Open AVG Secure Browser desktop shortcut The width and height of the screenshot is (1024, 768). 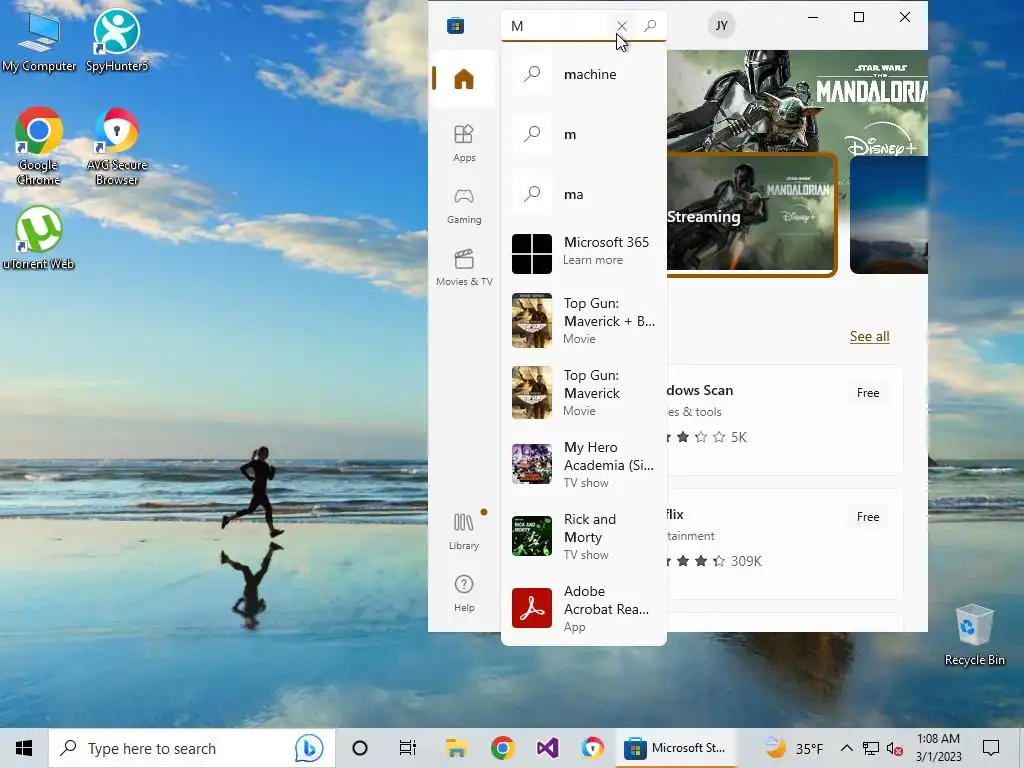coord(117,146)
